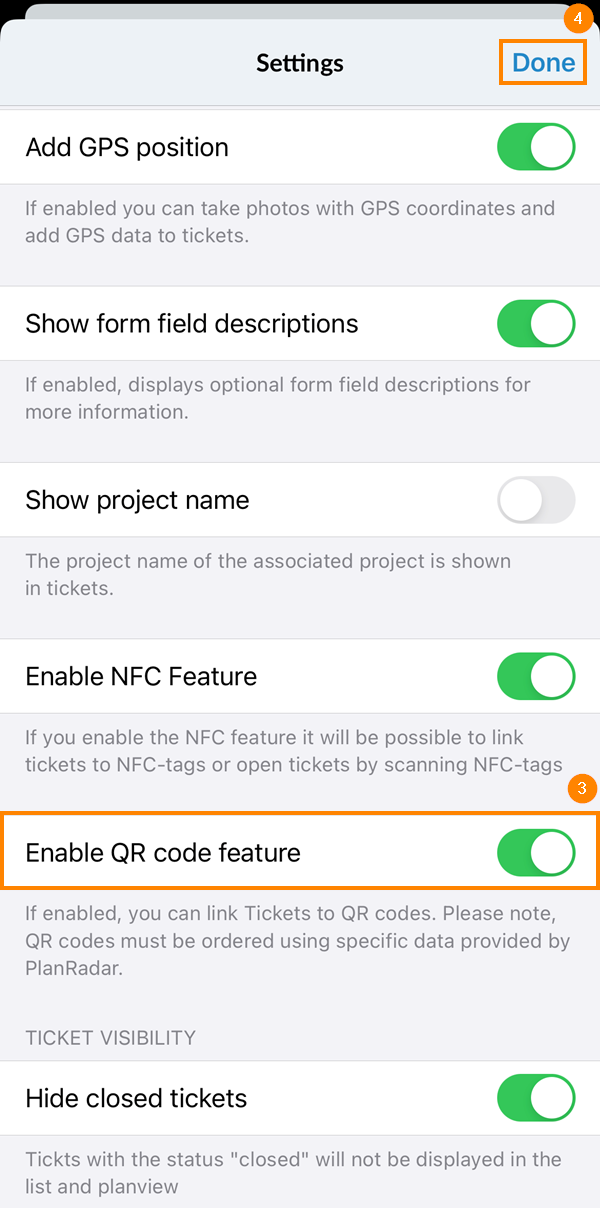Select the Add GPS position label
The width and height of the screenshot is (600, 1208).
click(x=127, y=147)
